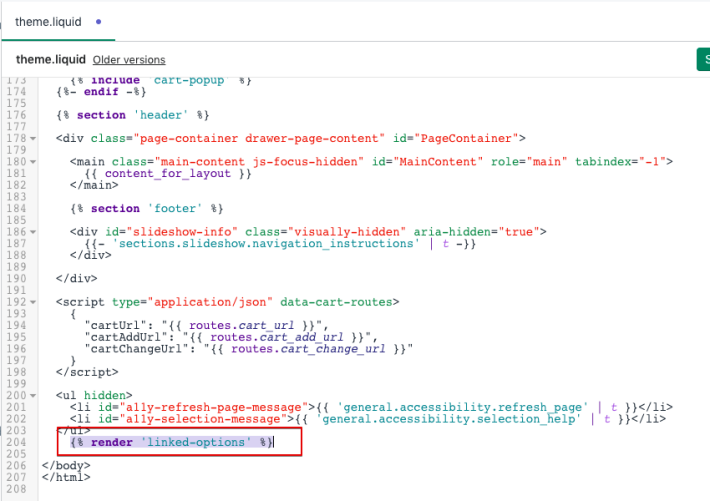Viewport: 710px width, 501px height.
Task: Collapse the script block at line 192
Action: pyautogui.click(x=34, y=302)
